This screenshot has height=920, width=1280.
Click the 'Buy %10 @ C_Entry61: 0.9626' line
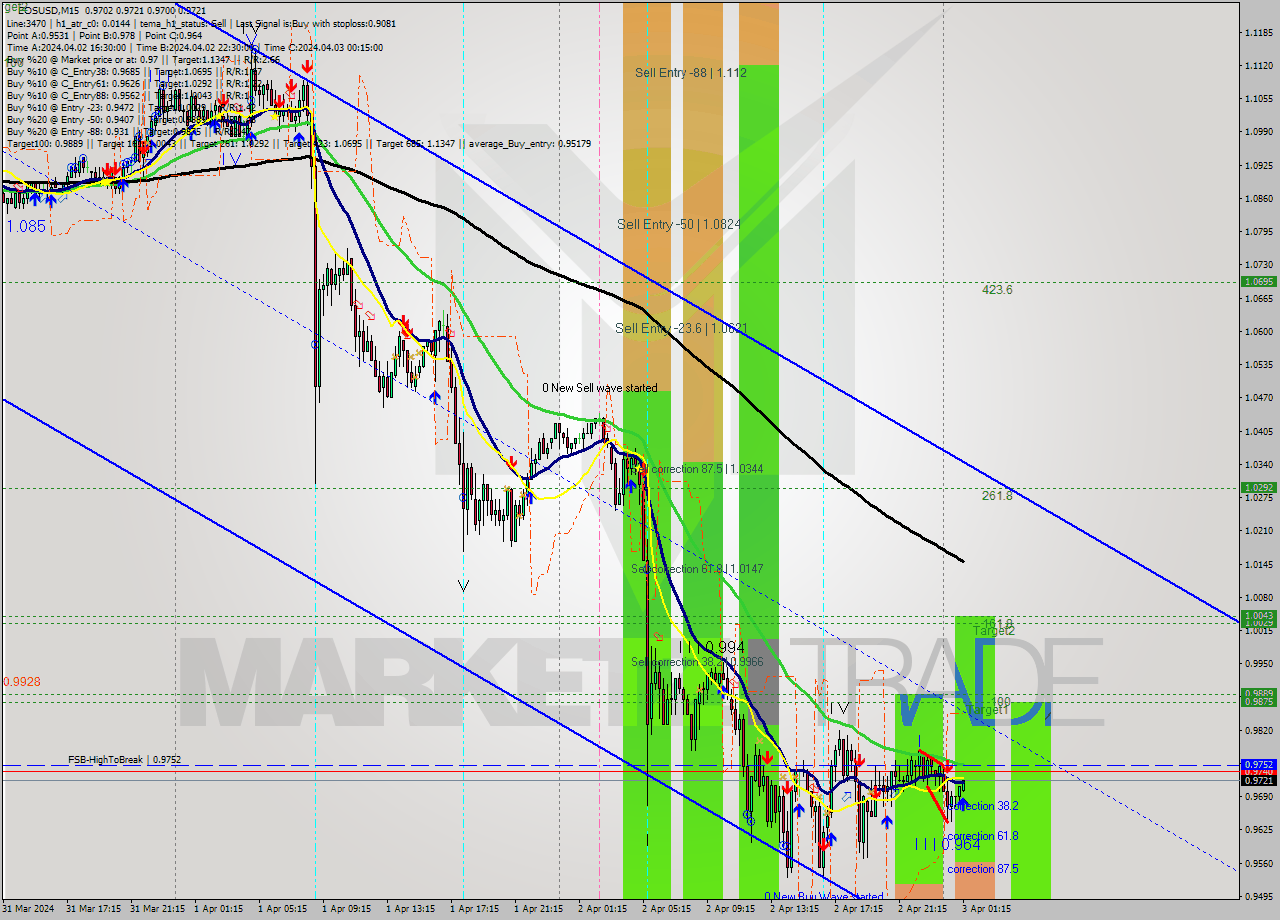point(73,85)
